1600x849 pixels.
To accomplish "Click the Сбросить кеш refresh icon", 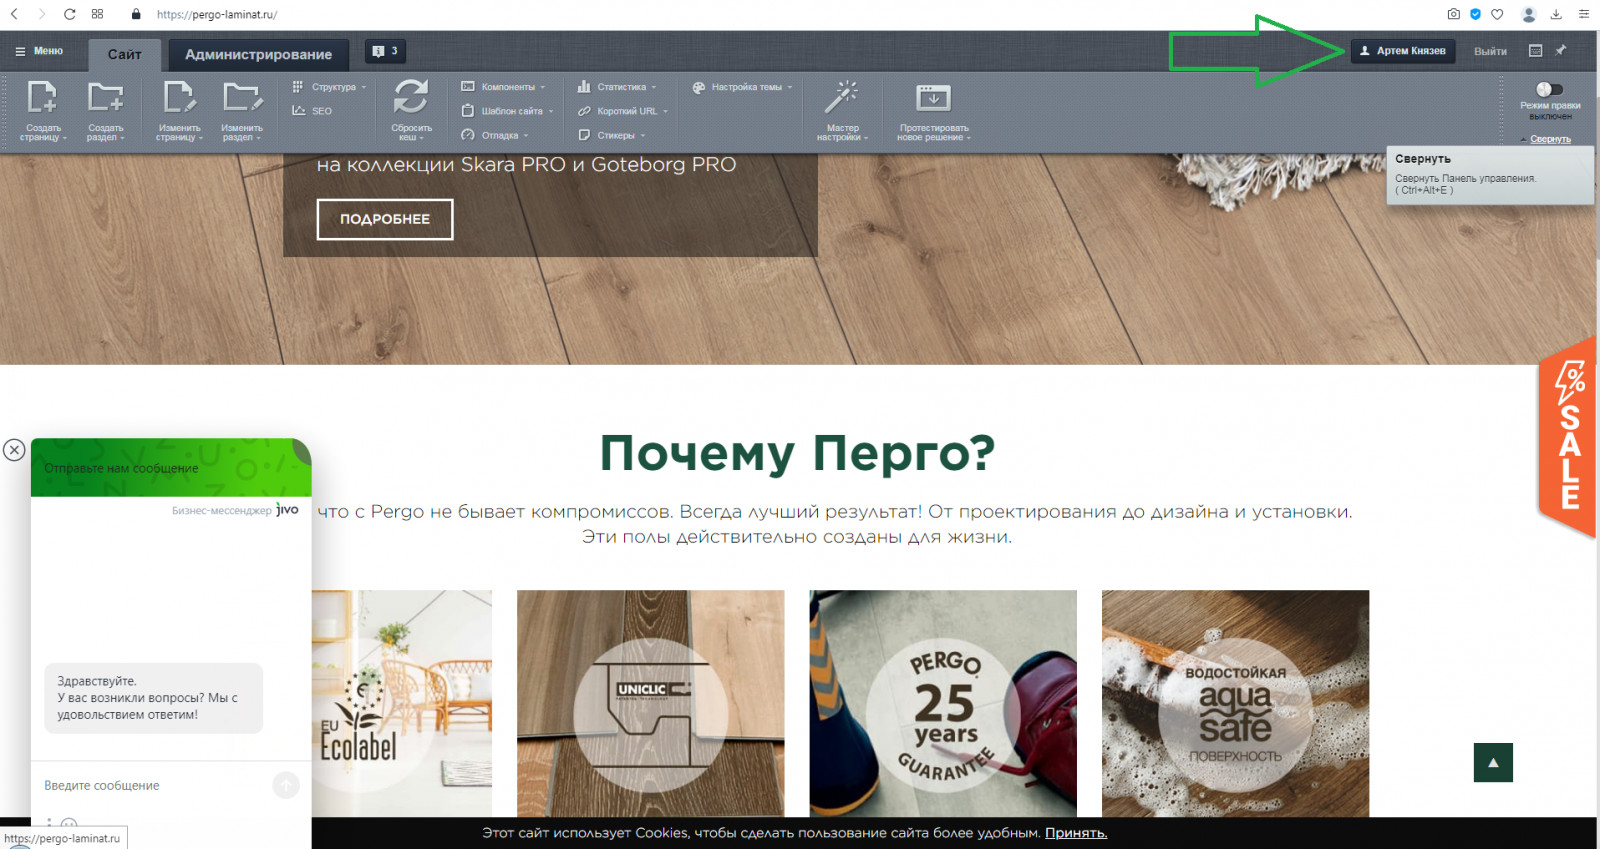I will click(x=411, y=97).
